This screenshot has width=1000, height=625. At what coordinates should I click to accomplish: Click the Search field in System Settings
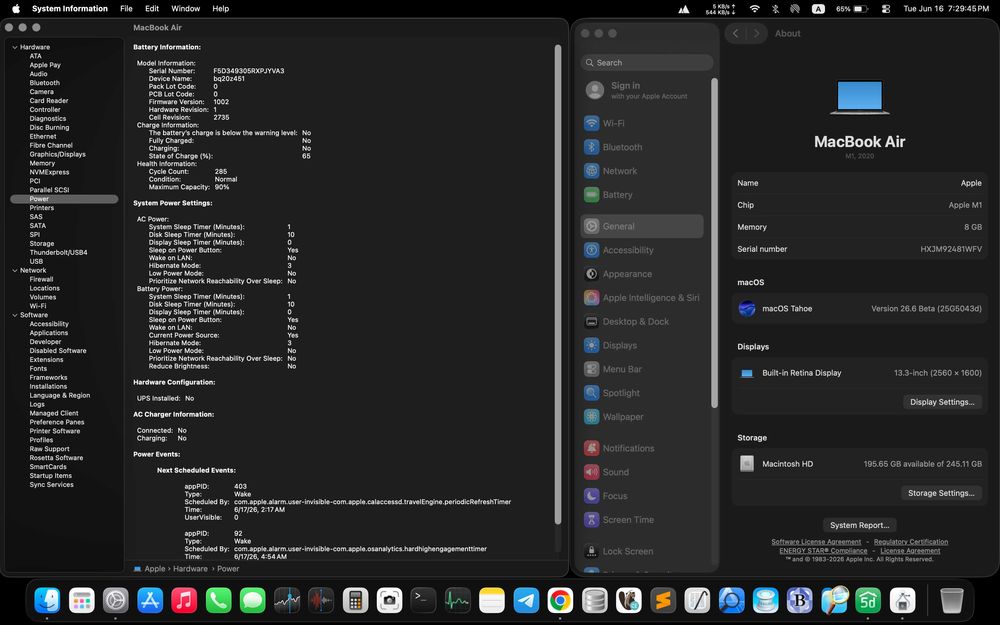click(x=647, y=62)
